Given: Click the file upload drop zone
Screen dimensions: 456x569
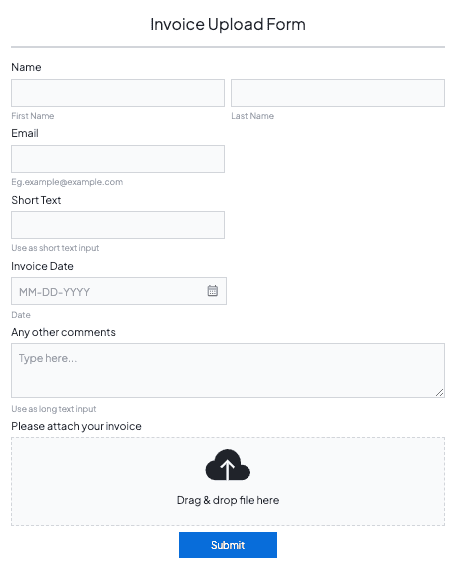Looking at the screenshot, I should tap(228, 482).
